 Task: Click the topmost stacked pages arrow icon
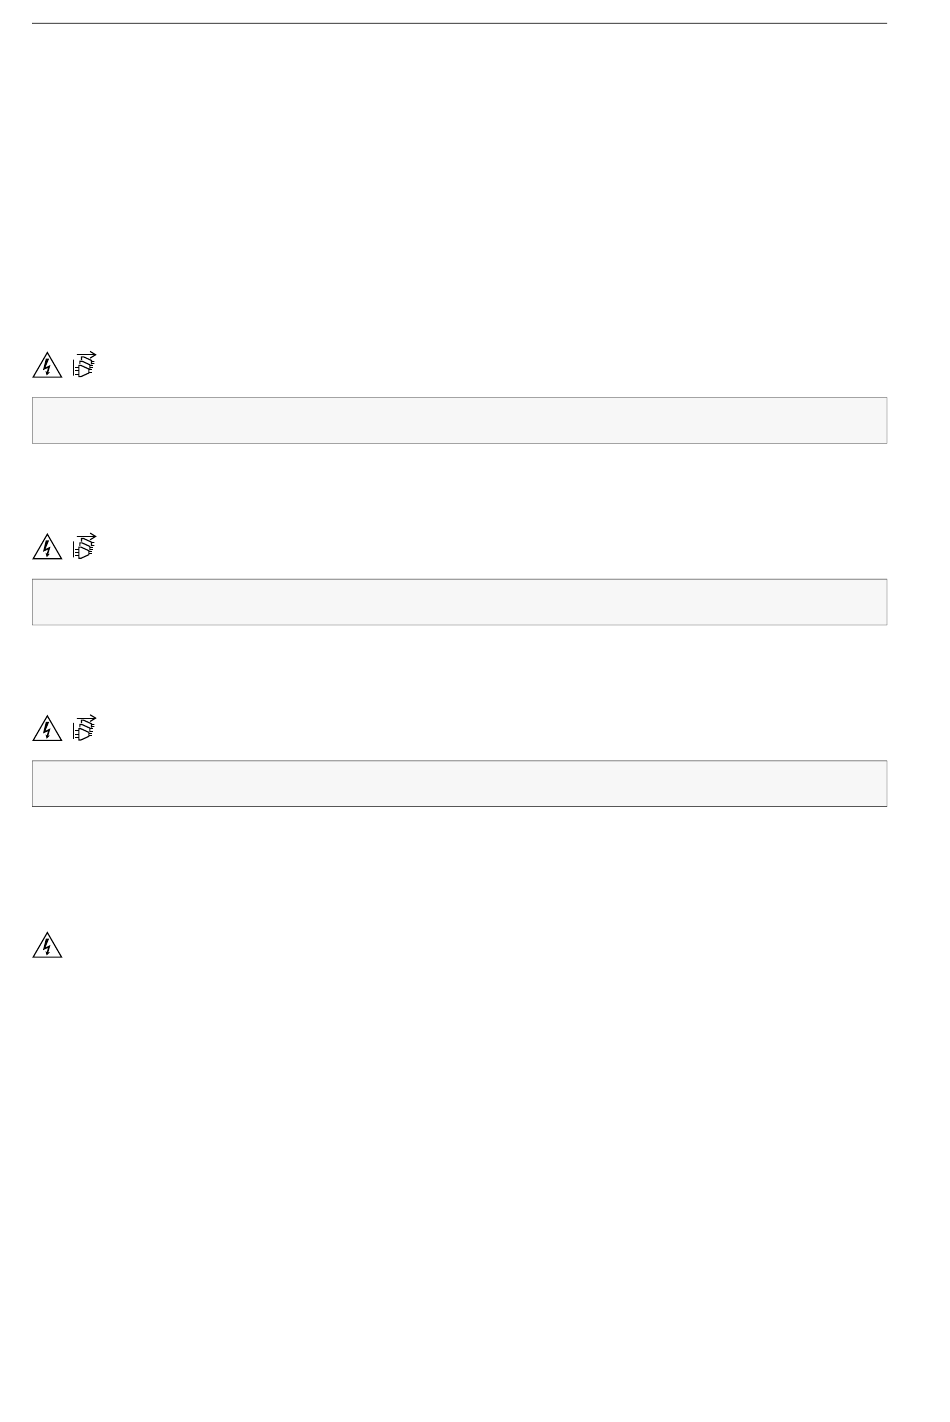click(x=85, y=364)
